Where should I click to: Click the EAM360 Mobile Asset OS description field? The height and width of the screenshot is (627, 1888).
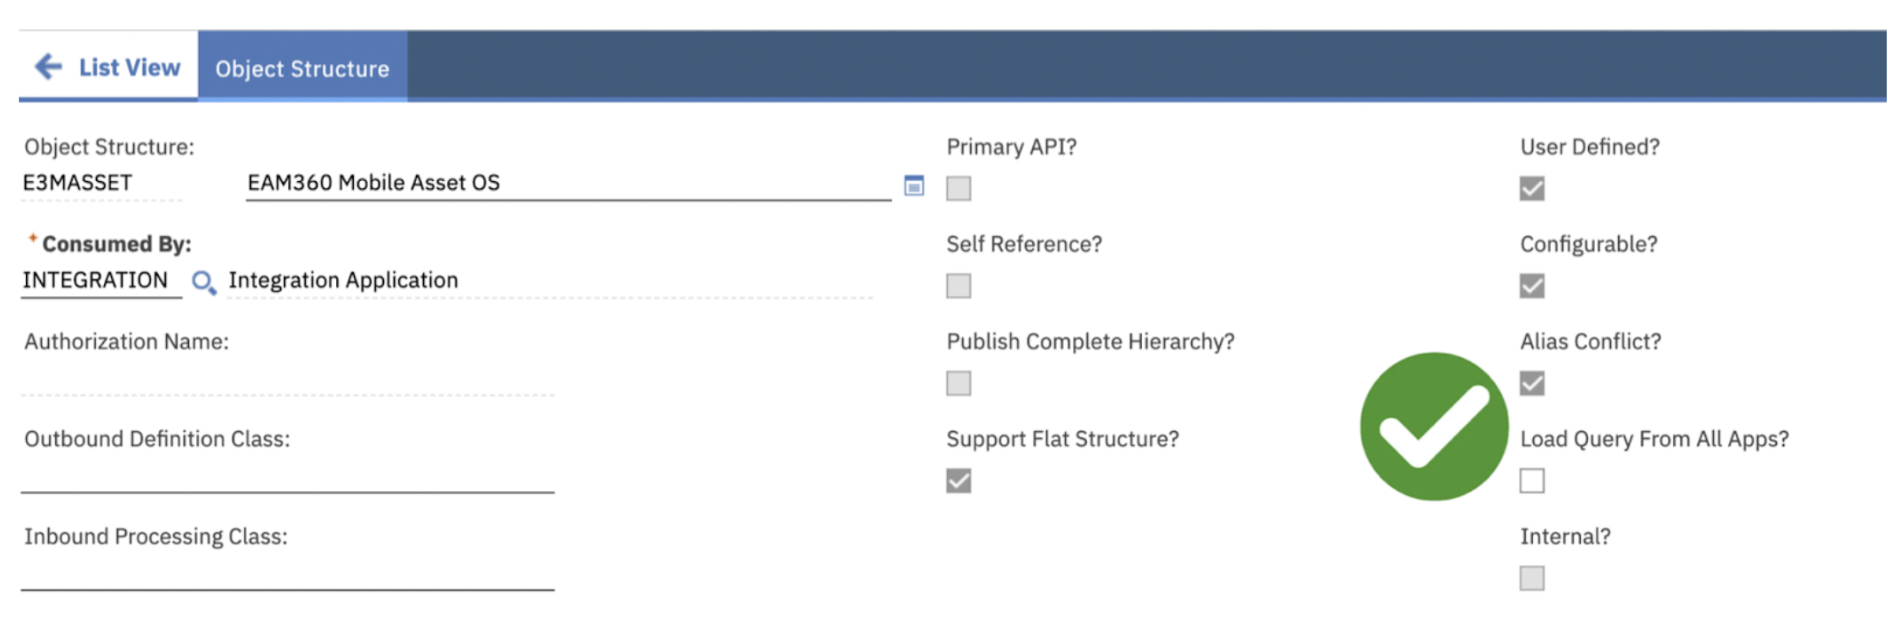(568, 183)
